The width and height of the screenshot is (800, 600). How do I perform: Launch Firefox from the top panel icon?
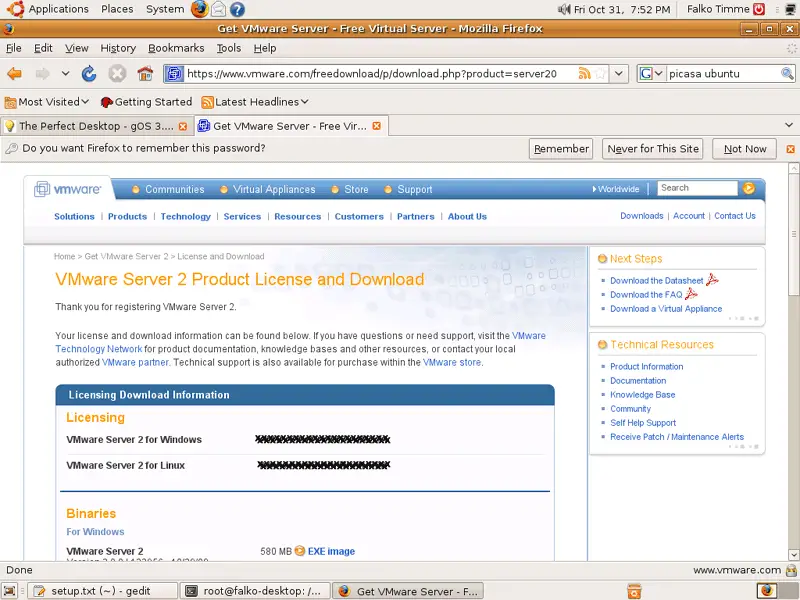(199, 9)
